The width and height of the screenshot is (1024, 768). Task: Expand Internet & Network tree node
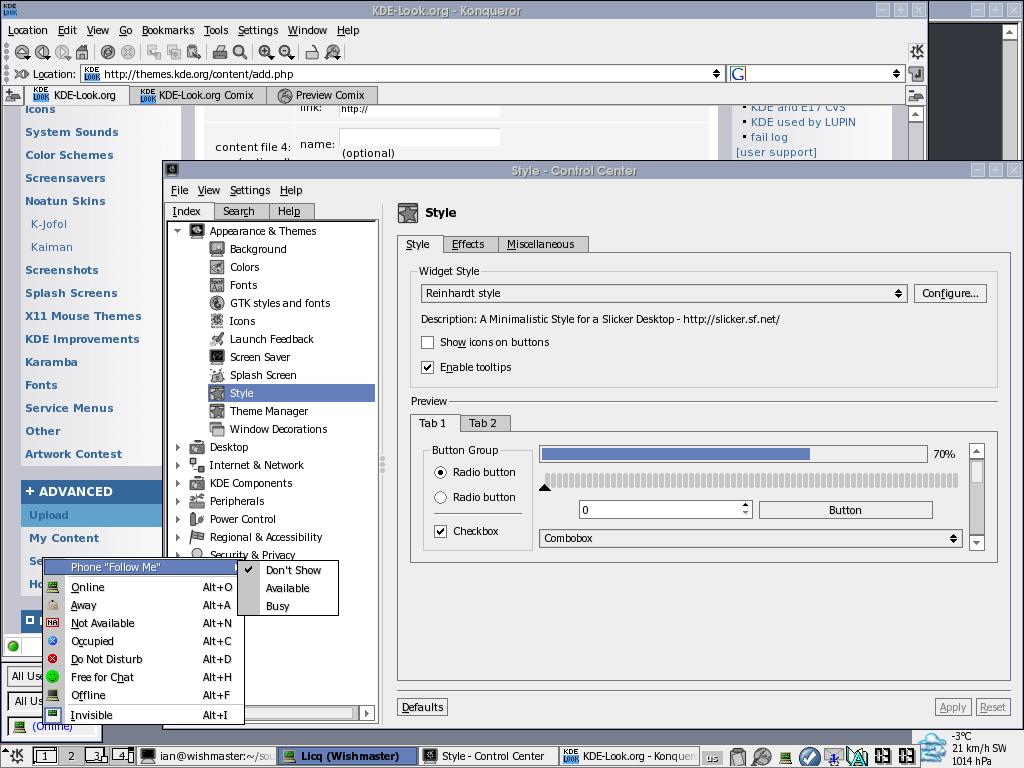pyautogui.click(x=178, y=465)
